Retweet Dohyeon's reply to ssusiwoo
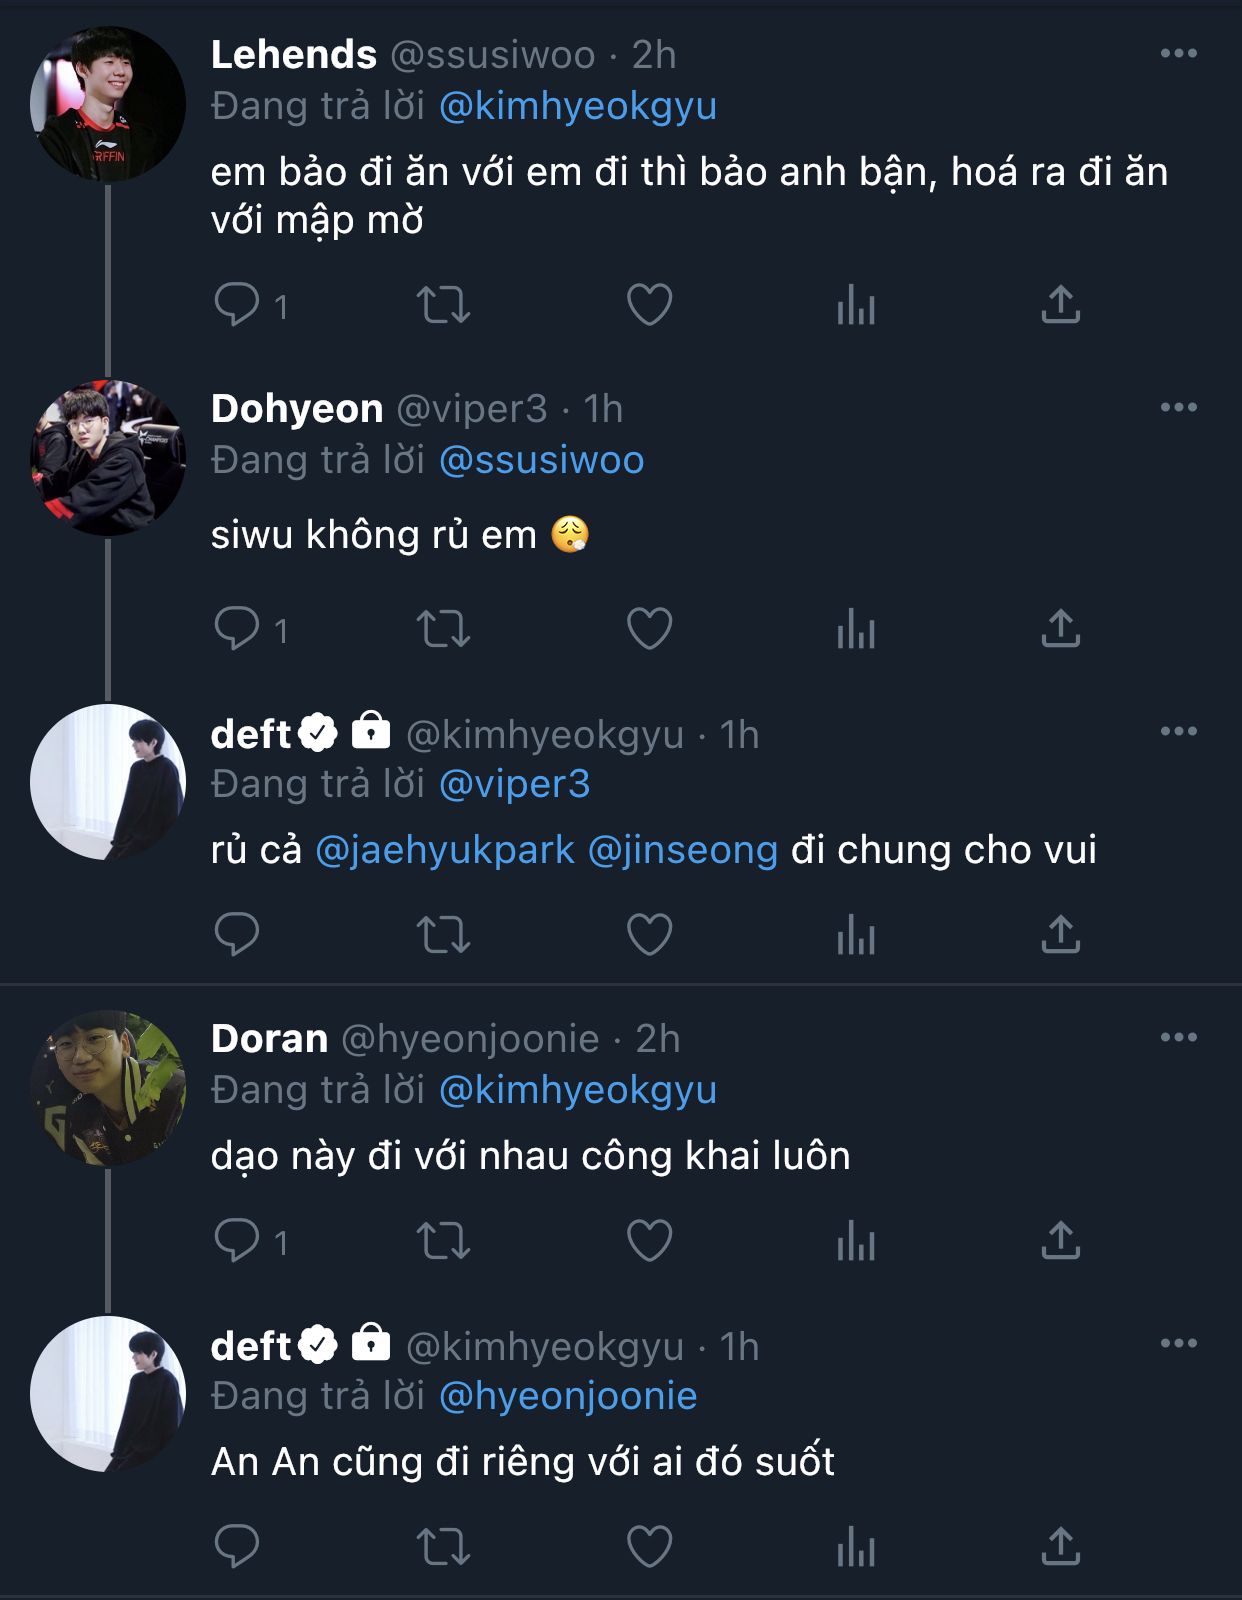 point(443,629)
